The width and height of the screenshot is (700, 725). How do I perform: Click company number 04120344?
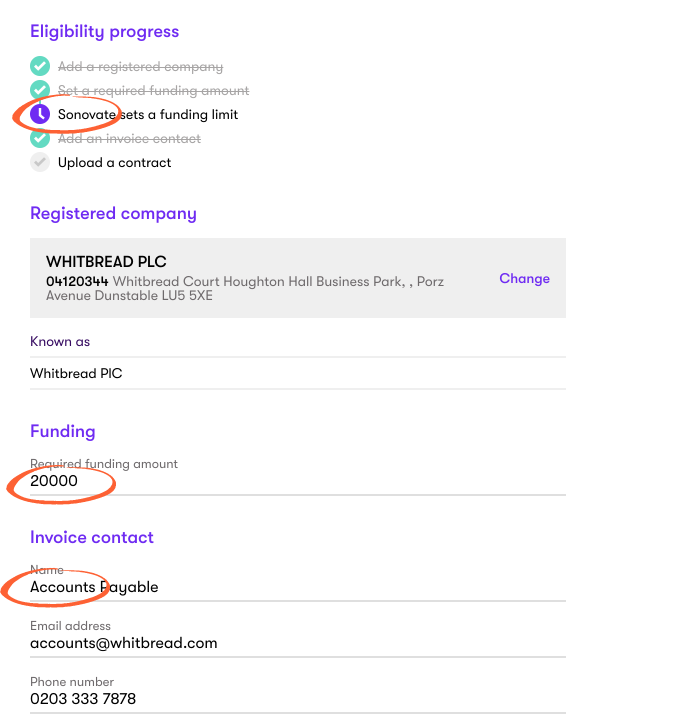(x=77, y=282)
